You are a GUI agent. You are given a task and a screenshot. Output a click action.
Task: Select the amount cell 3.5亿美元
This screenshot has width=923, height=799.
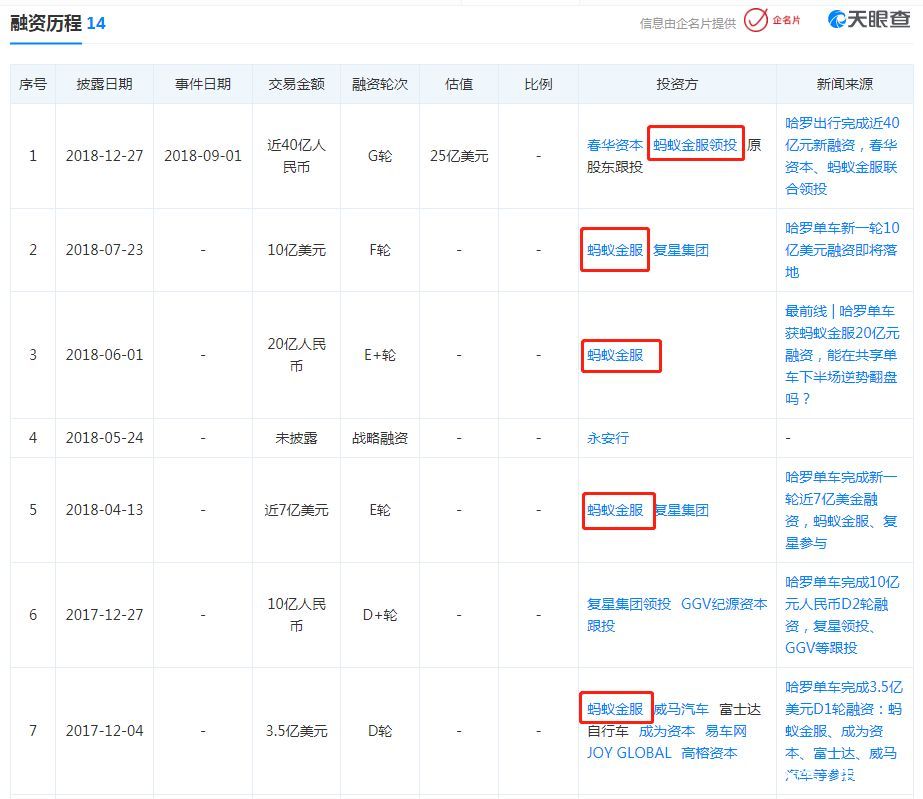(296, 731)
